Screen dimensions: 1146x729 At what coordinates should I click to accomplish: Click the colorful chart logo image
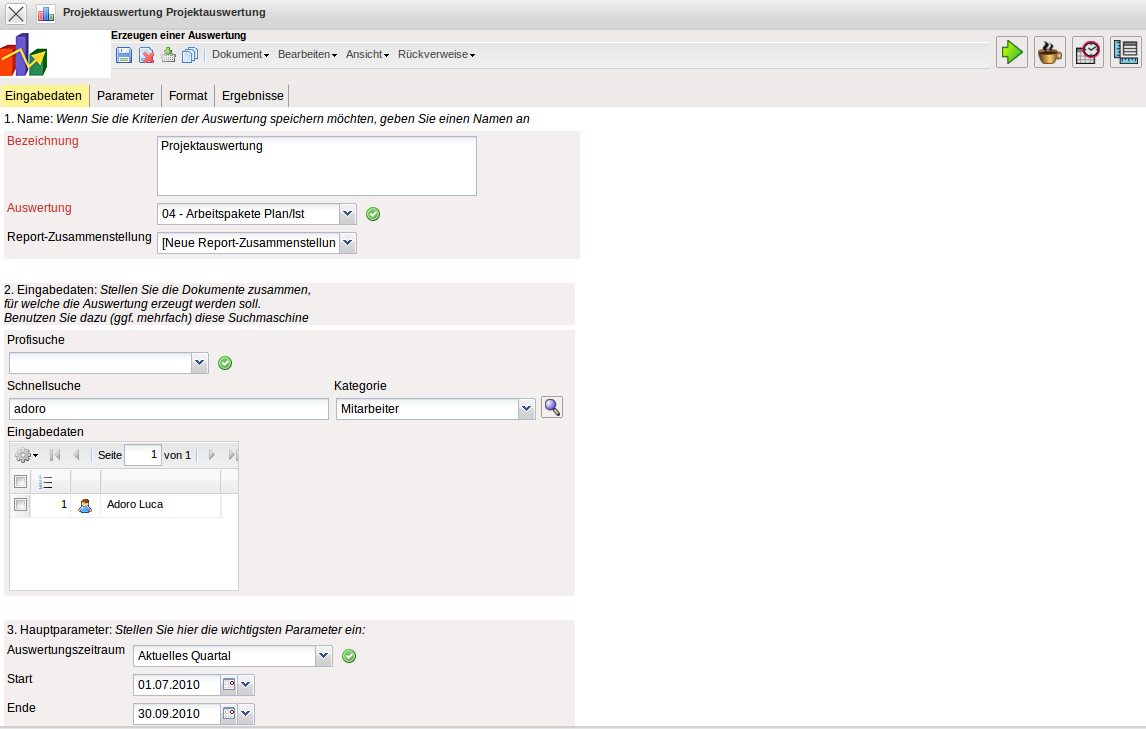(x=24, y=55)
